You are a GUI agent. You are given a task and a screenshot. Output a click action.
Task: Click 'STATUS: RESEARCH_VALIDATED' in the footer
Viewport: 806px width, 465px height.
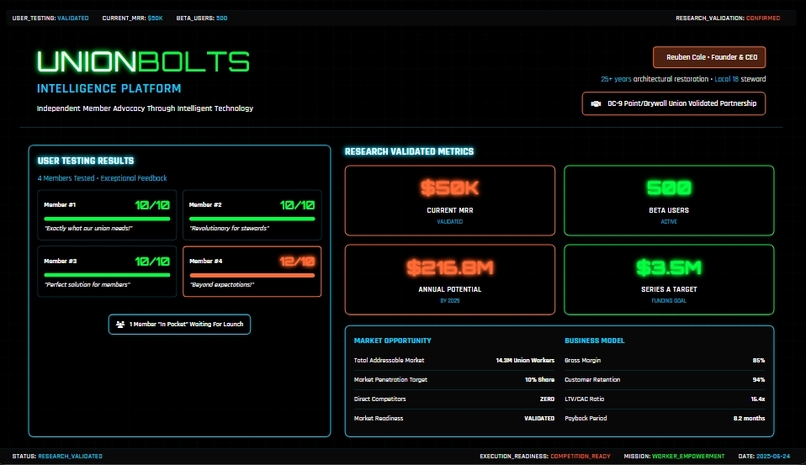57,456
